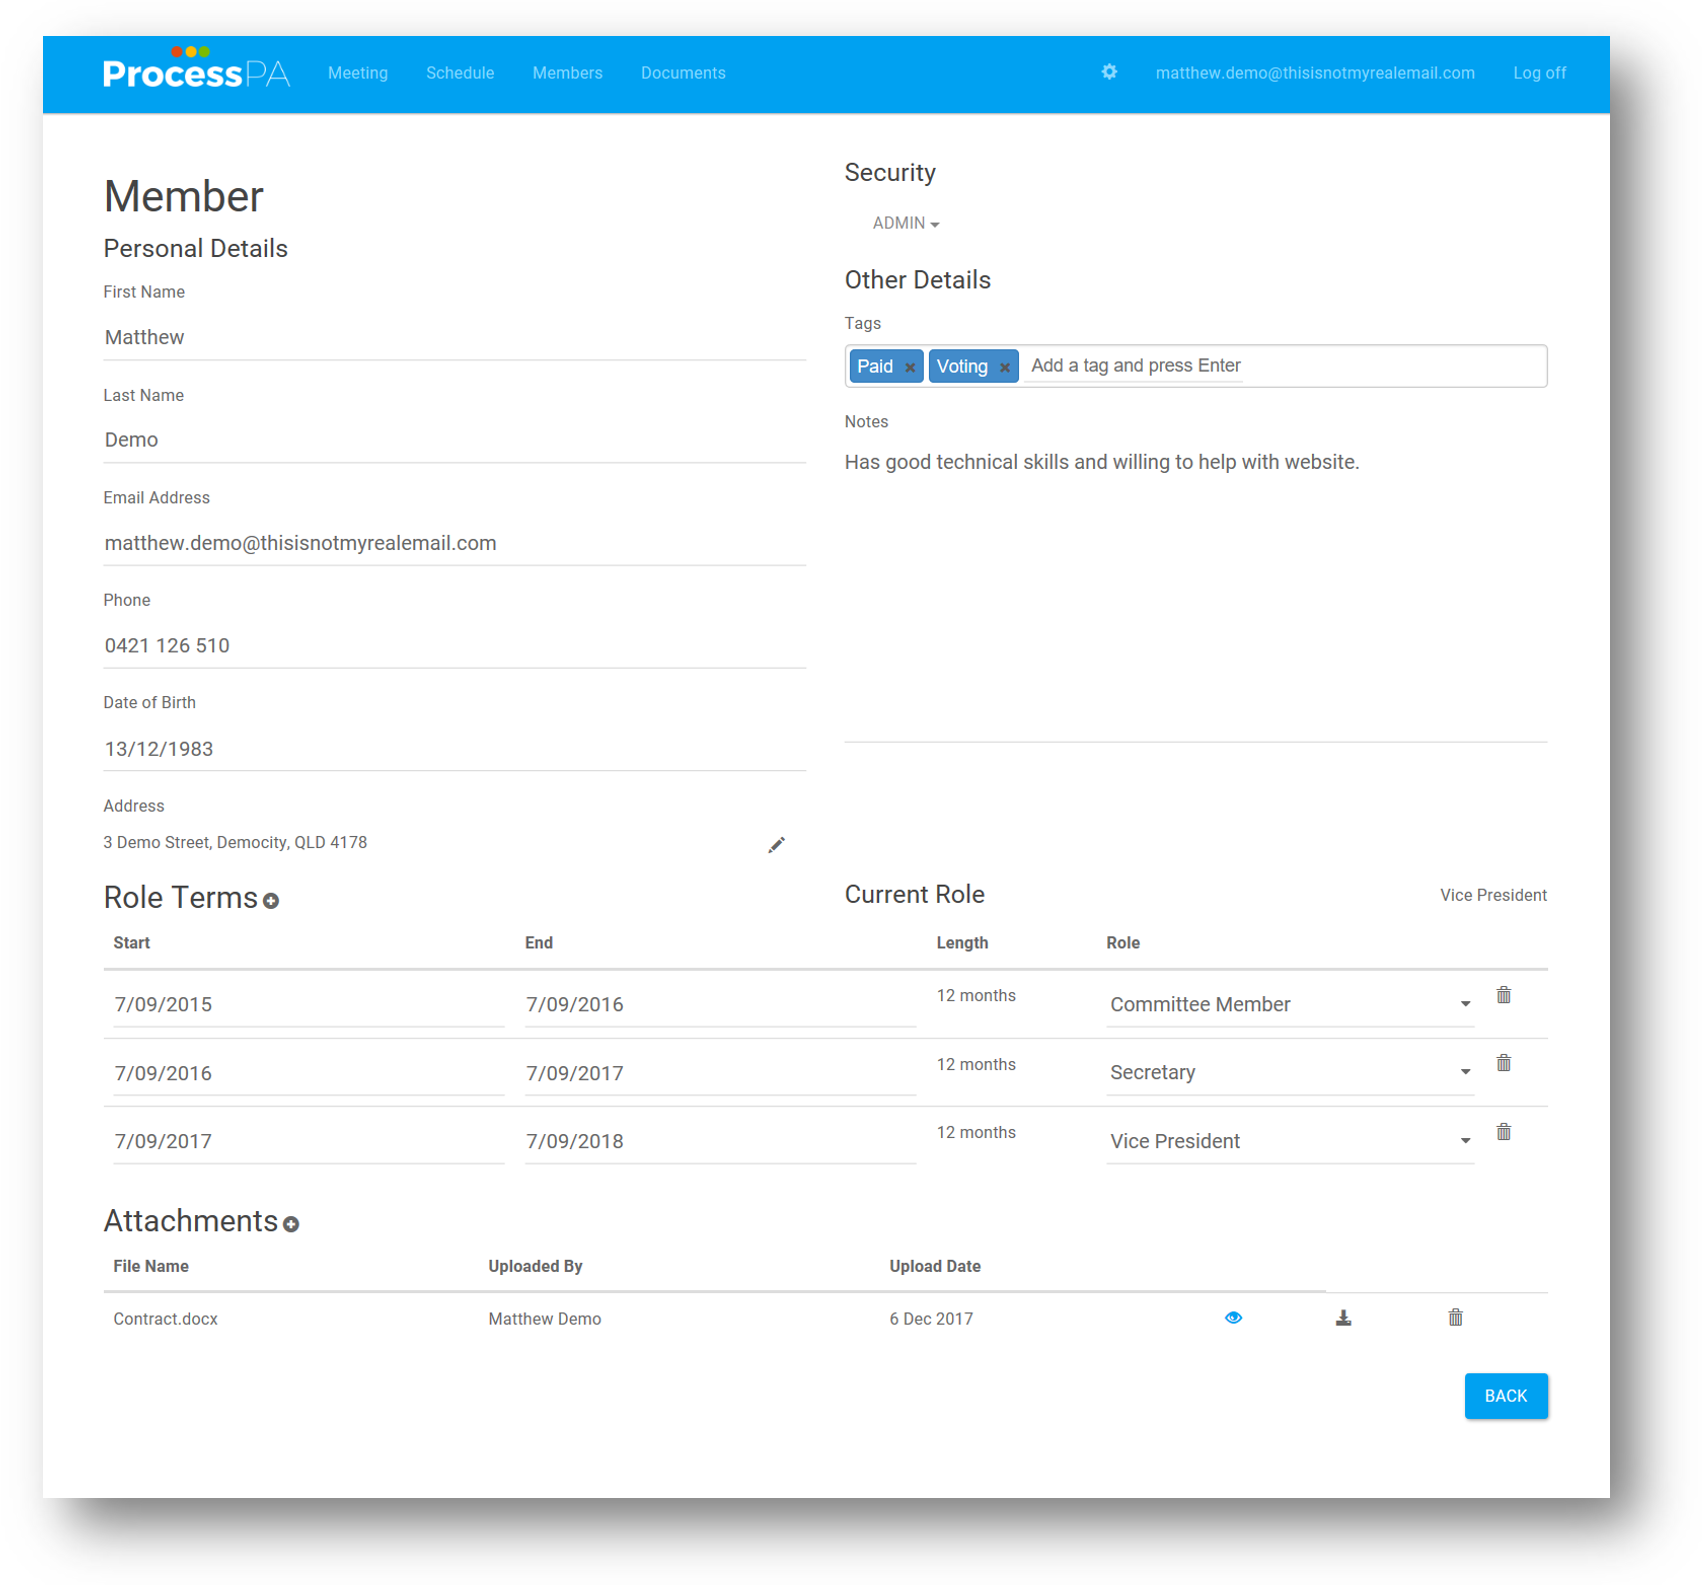Delete the Contract.docx attachment
The width and height of the screenshot is (1702, 1585).
pos(1455,1318)
